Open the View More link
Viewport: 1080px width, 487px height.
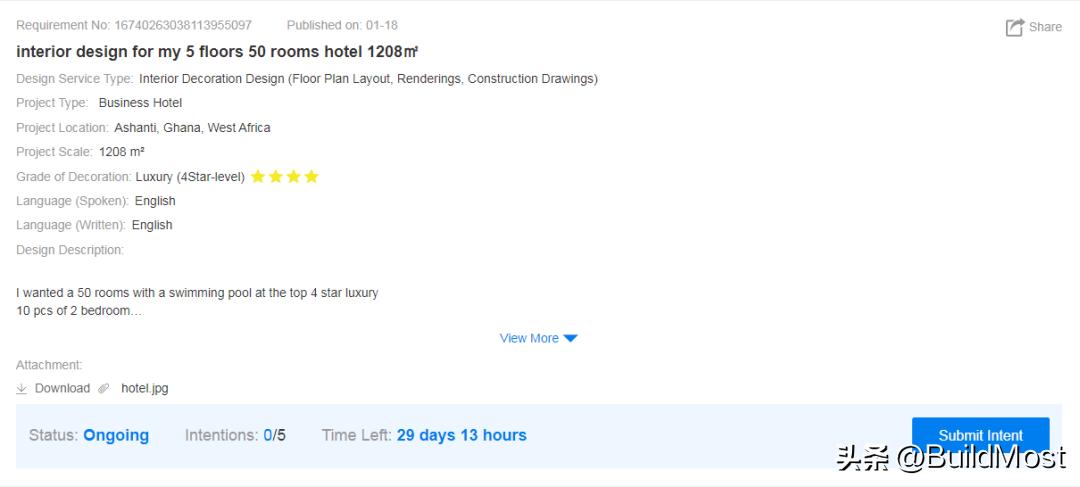point(529,339)
